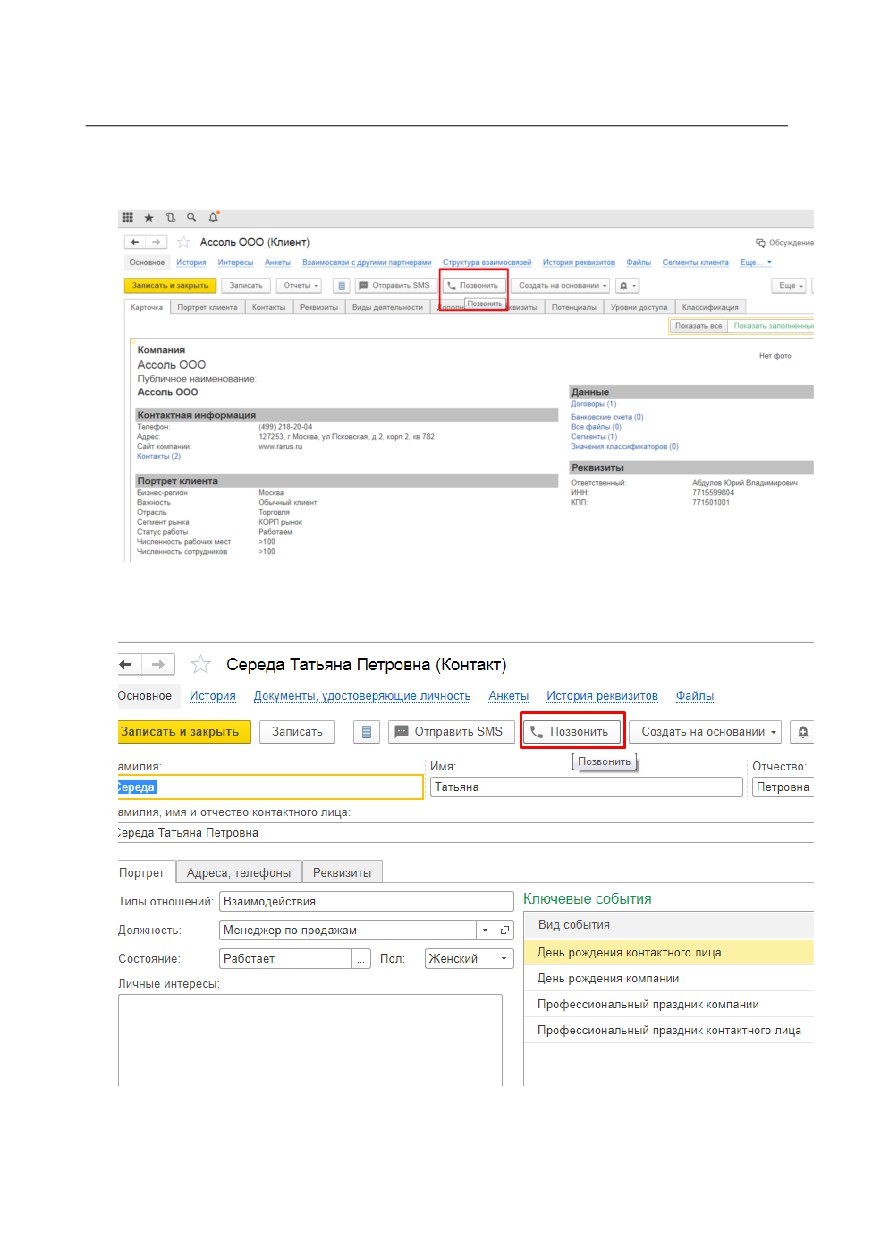This screenshot has height=1239, width=872.
Task: Select Профессиональный праздник компании row
Action: pyautogui.click(x=668, y=1004)
